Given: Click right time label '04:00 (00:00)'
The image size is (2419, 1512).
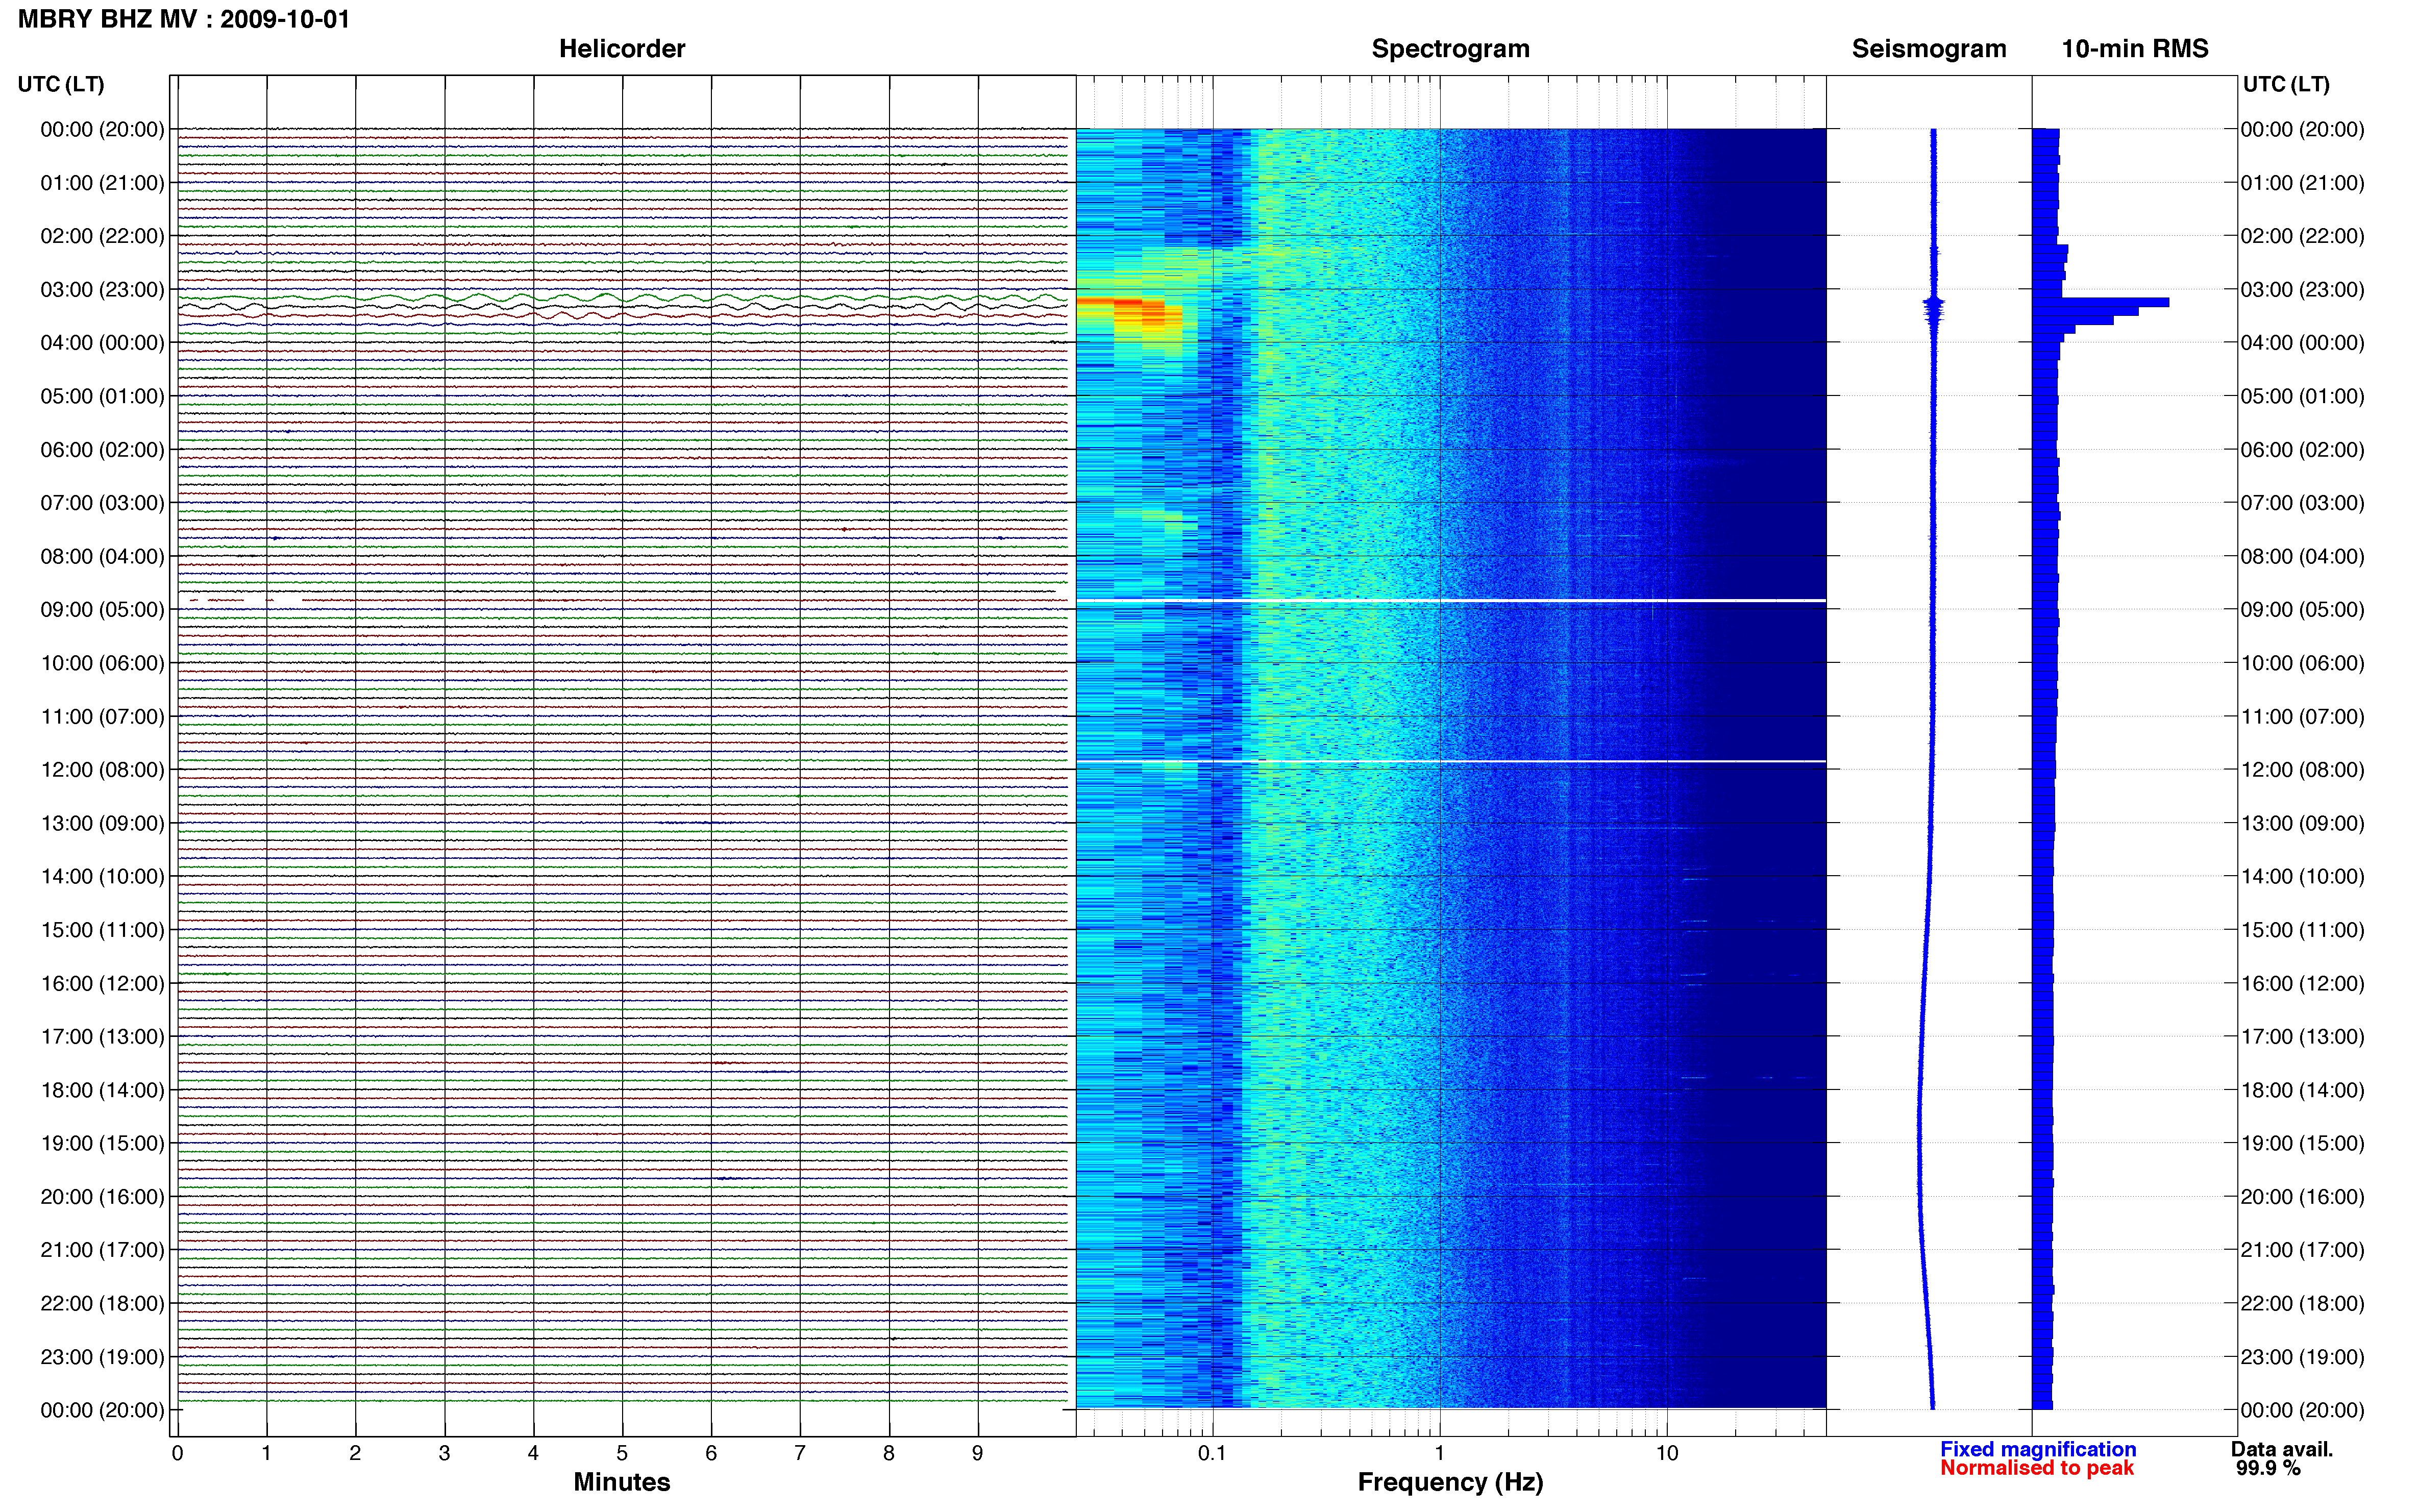Looking at the screenshot, I should point(2302,343).
